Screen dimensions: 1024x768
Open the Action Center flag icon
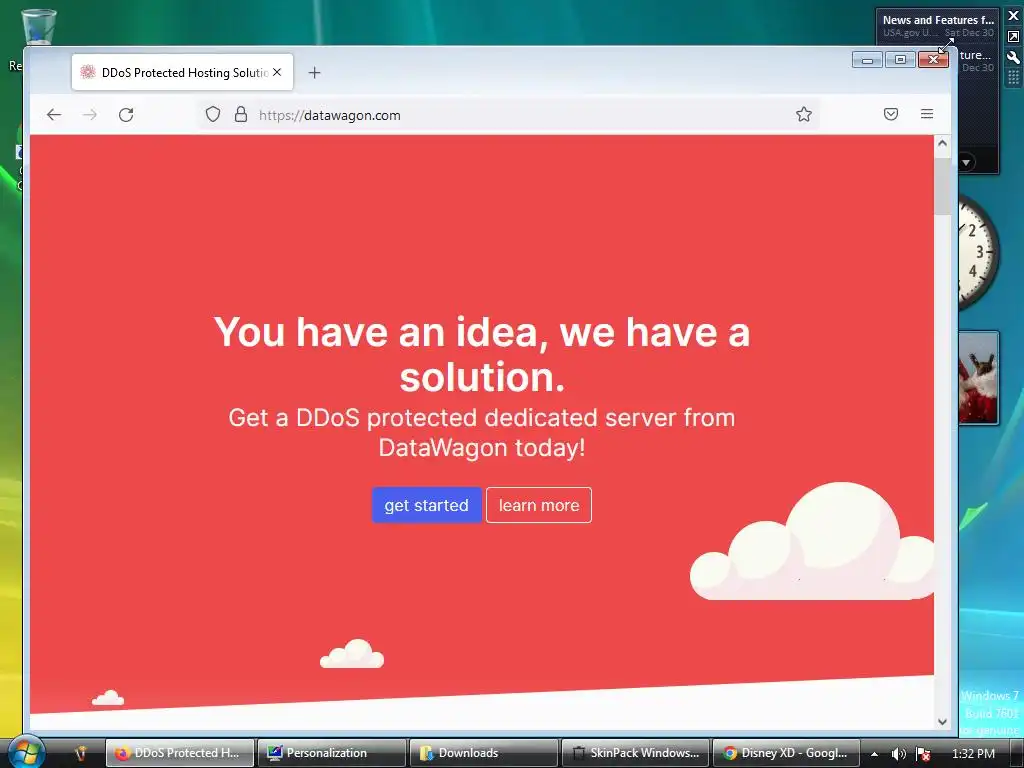(x=923, y=754)
